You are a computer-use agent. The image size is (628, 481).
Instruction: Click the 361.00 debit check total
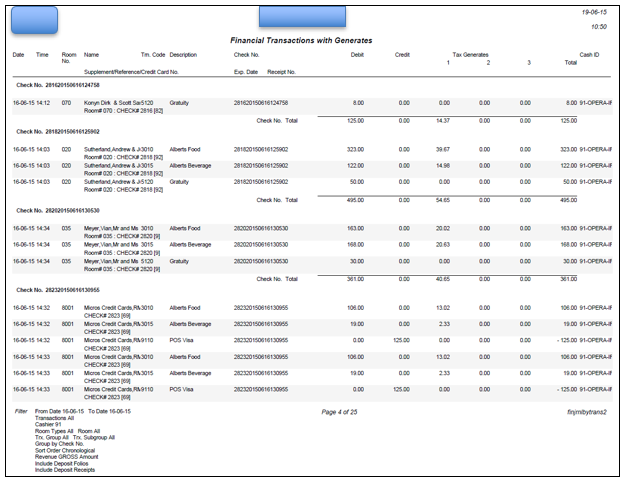click(354, 279)
